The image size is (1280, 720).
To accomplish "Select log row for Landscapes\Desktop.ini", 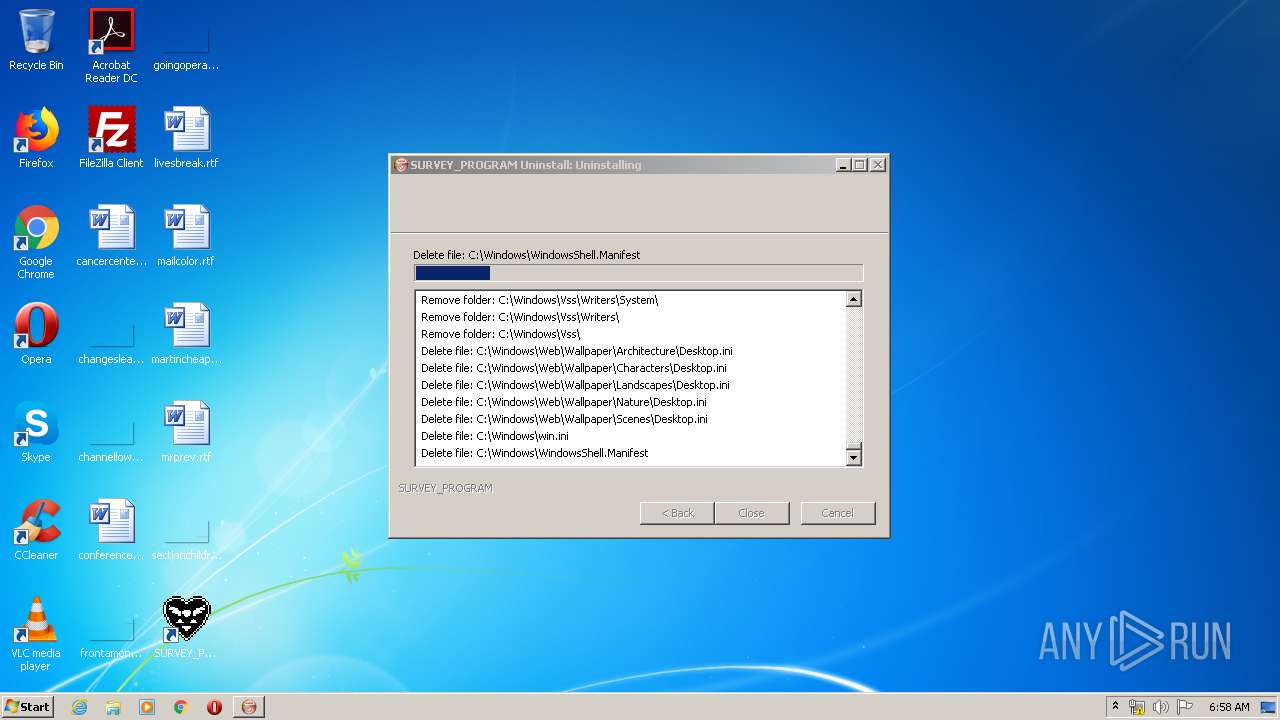I will point(631,385).
